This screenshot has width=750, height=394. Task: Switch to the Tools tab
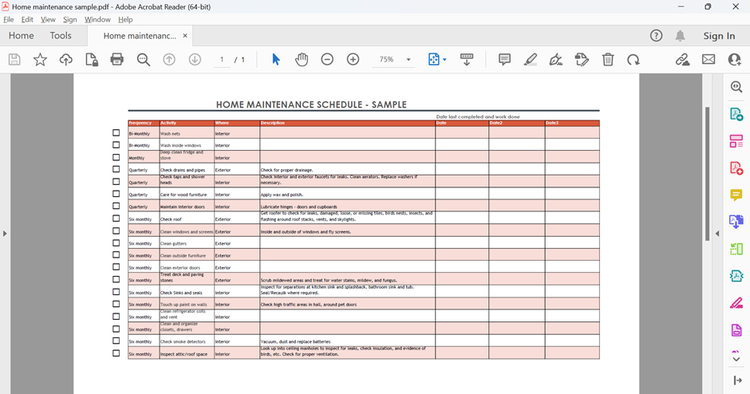tap(61, 36)
